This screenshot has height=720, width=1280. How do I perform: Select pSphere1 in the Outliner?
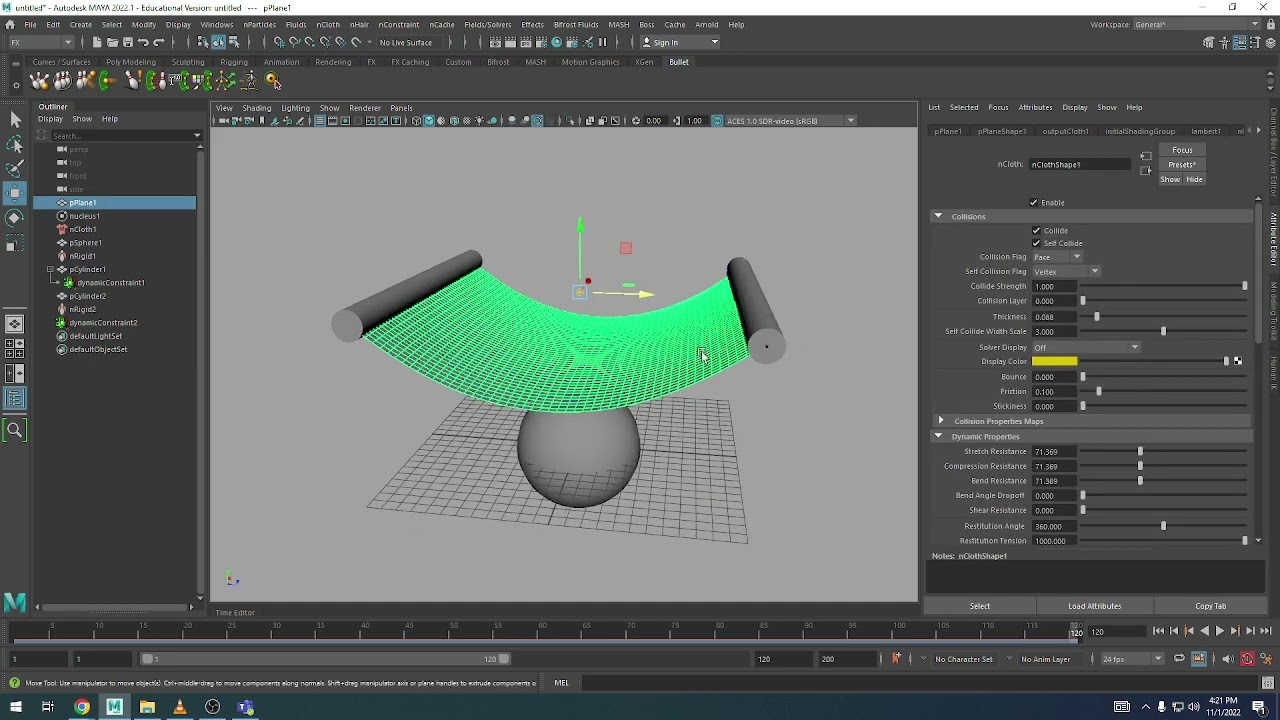(x=85, y=243)
